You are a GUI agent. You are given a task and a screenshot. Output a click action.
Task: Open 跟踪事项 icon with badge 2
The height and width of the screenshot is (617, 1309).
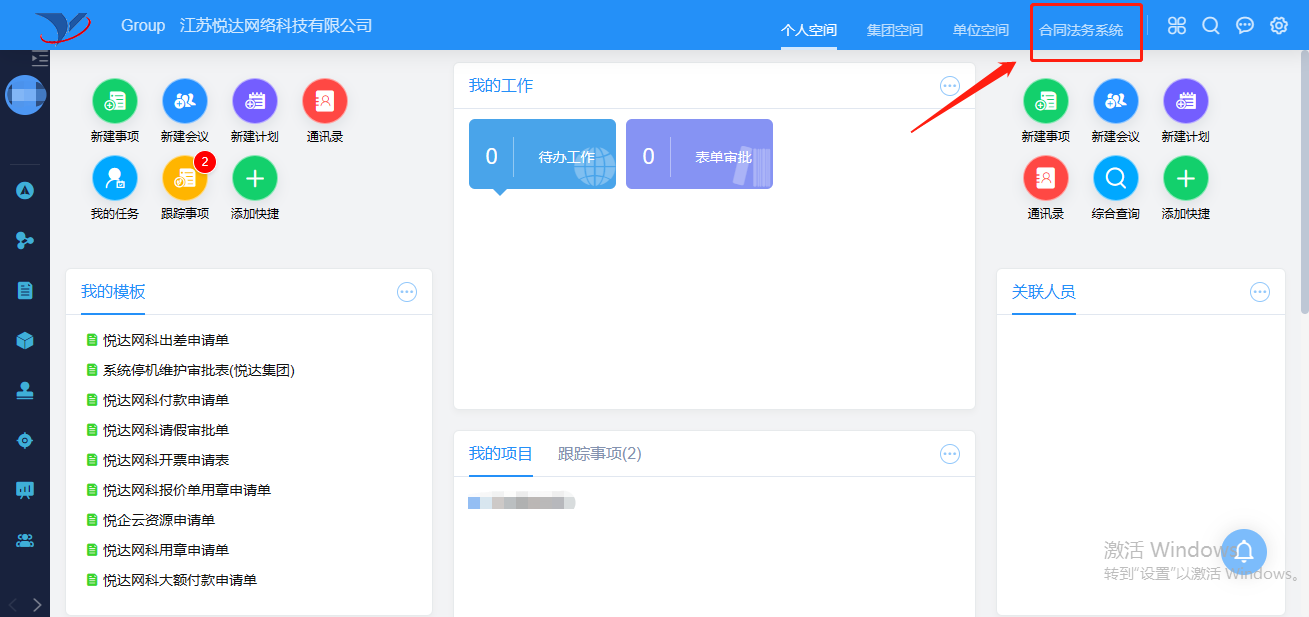tap(185, 177)
